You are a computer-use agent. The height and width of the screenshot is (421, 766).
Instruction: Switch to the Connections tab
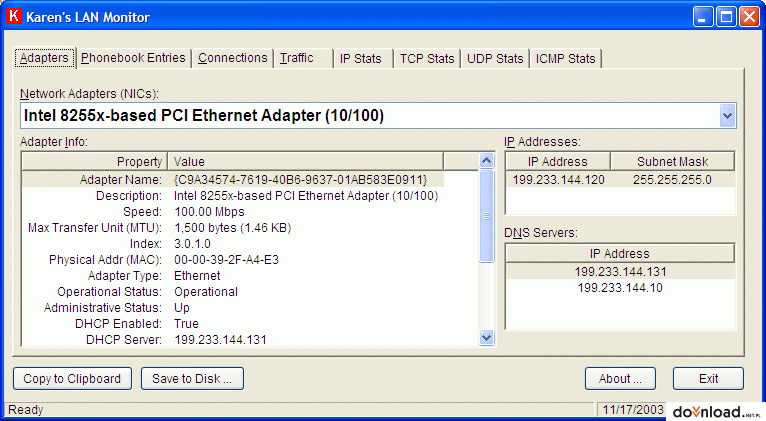pos(233,58)
